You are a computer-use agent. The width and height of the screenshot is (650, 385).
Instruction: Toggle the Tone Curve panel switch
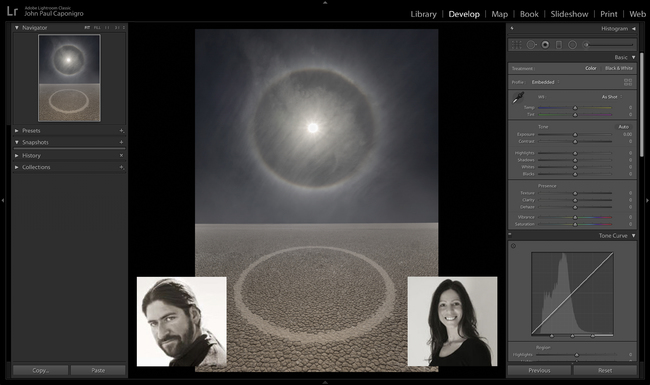tap(510, 235)
